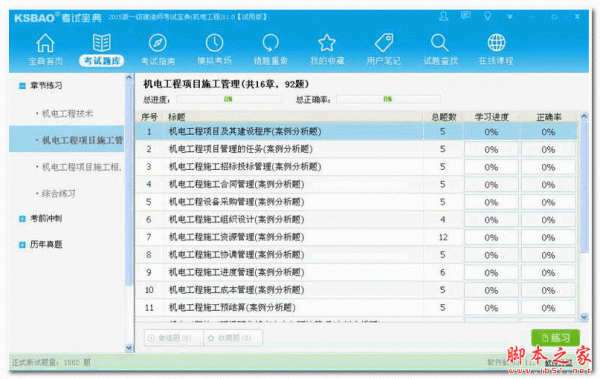Image resolution: width=600 pixels, height=379 pixels.
Task: Click the chapter heading 机电工程项目施工管理(共16章,92题)
Action: 226,84
